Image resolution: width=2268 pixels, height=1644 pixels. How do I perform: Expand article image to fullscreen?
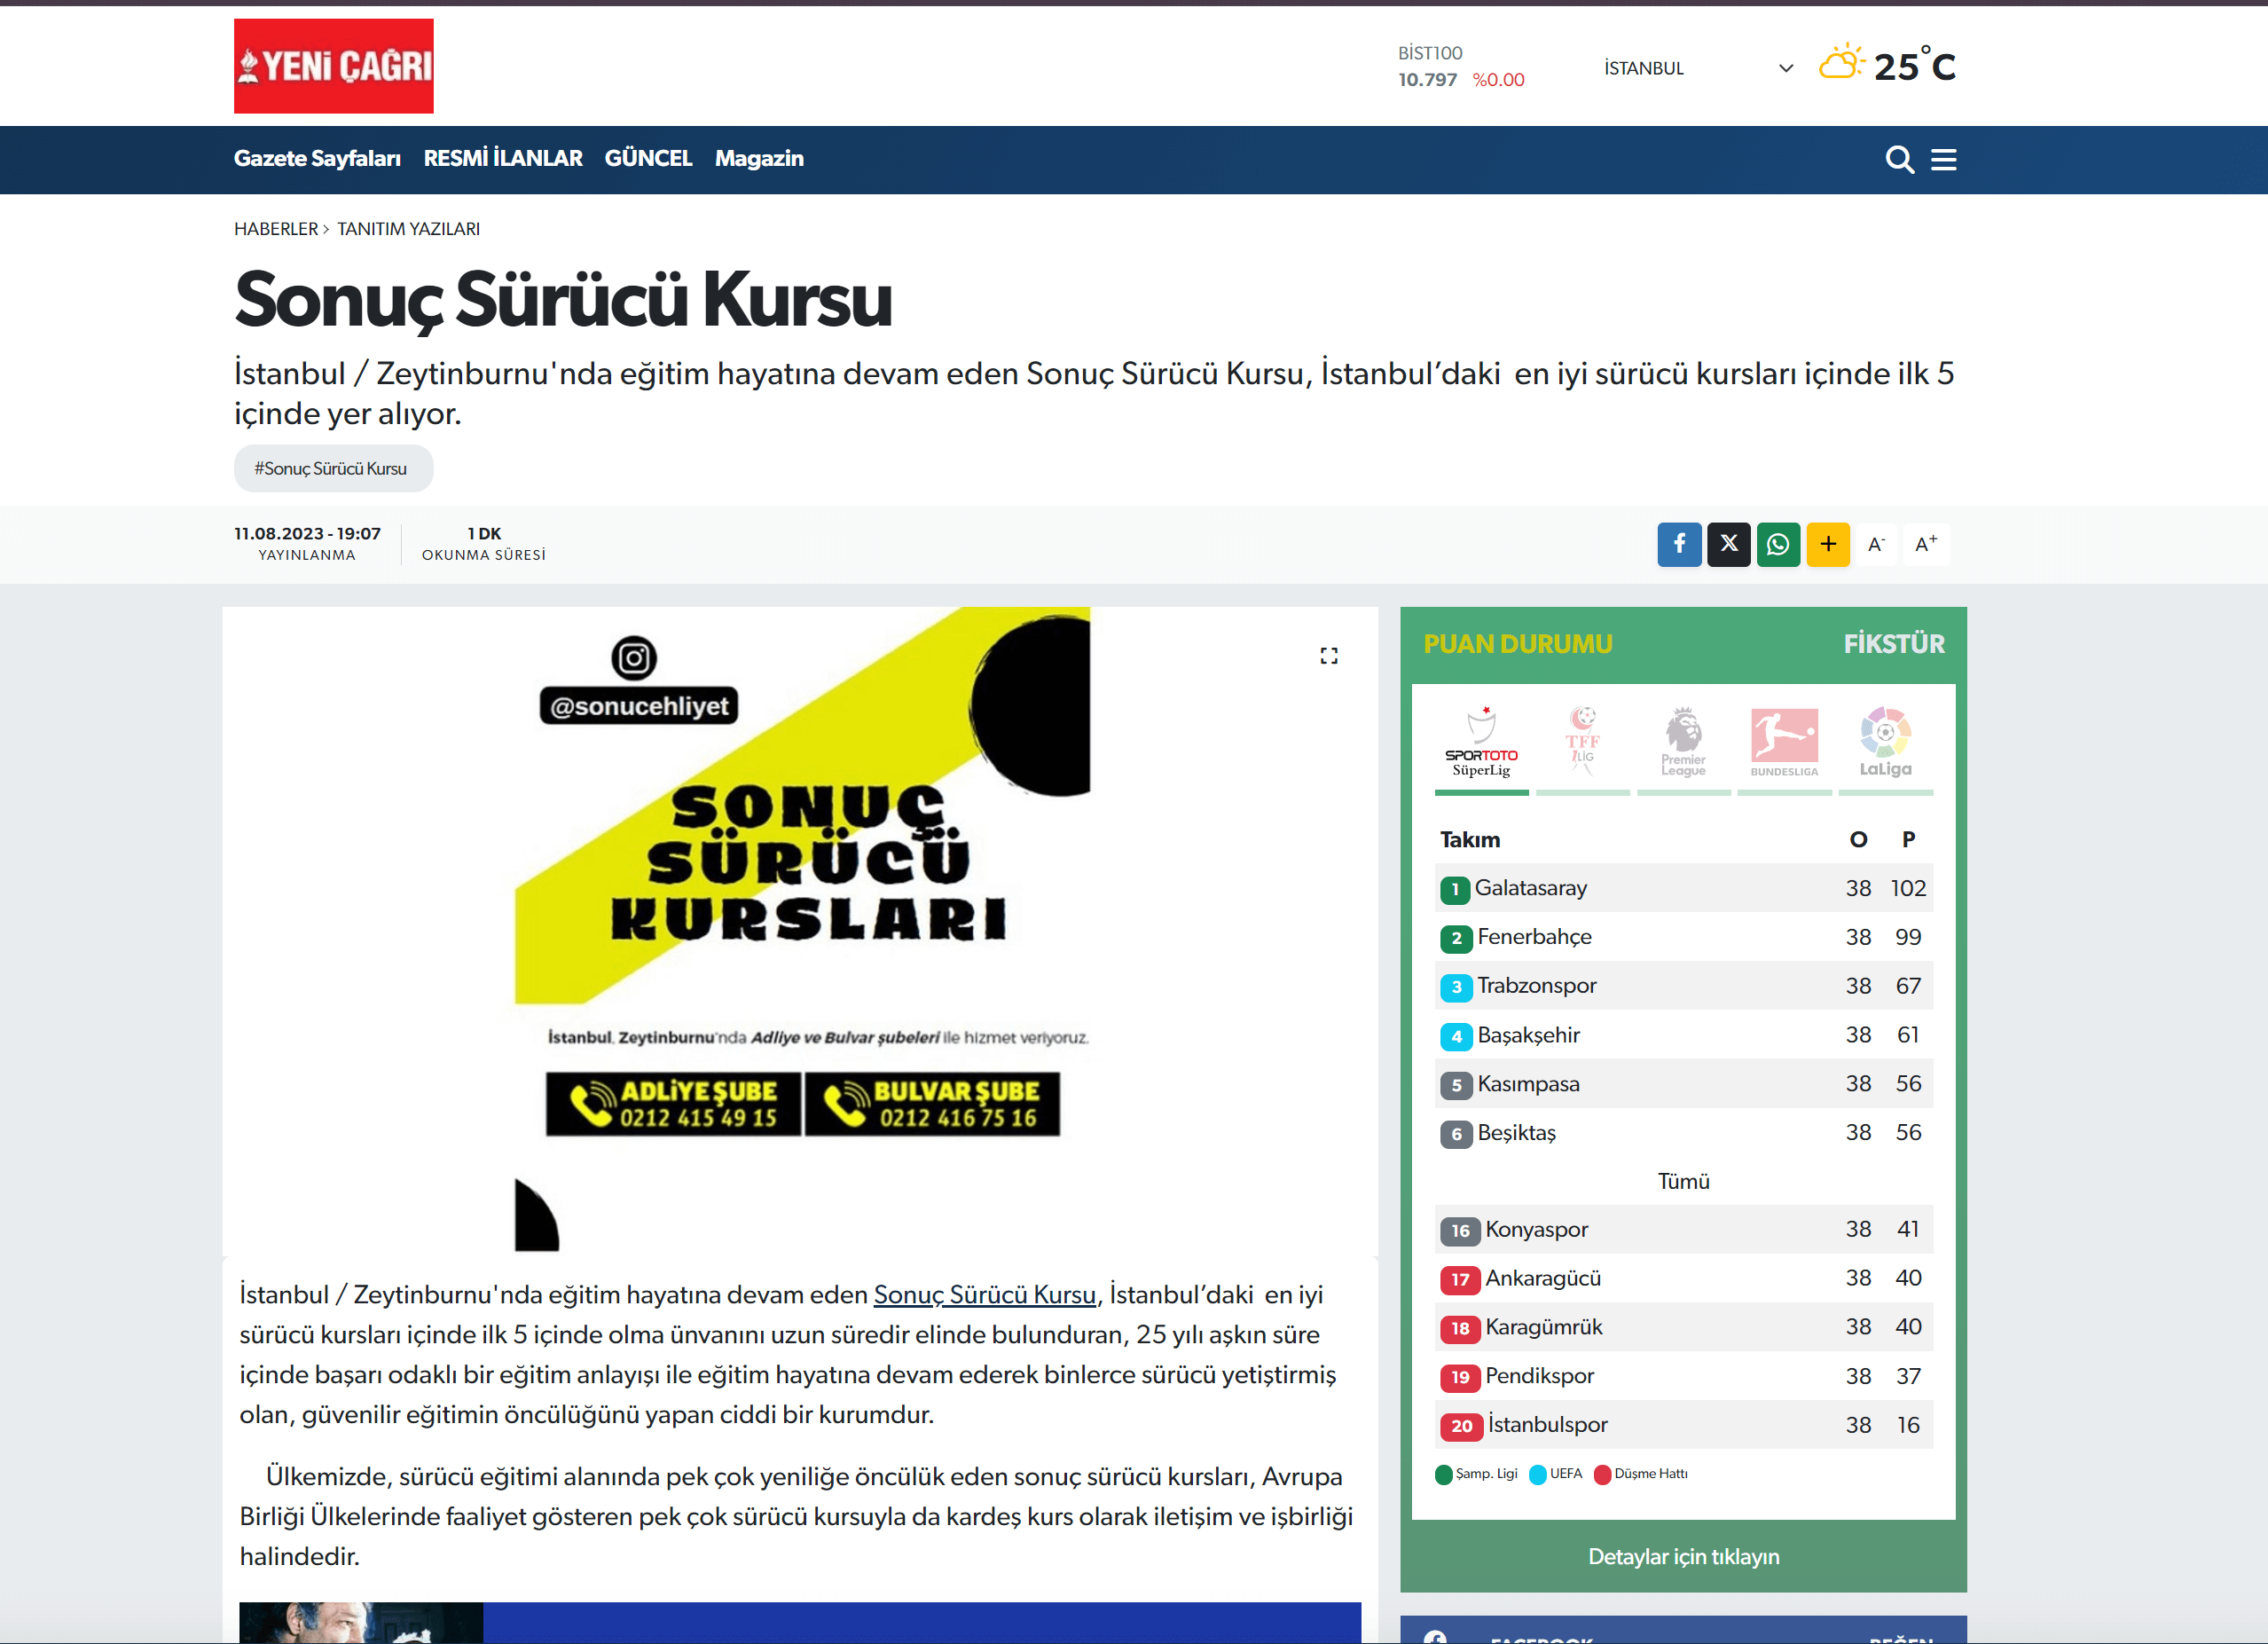pos(1328,656)
